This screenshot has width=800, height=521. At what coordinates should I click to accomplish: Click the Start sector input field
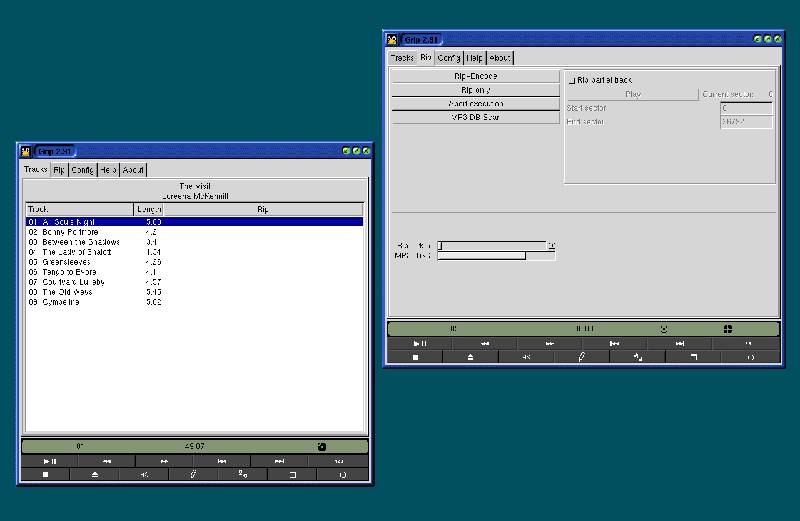pyautogui.click(x=746, y=108)
